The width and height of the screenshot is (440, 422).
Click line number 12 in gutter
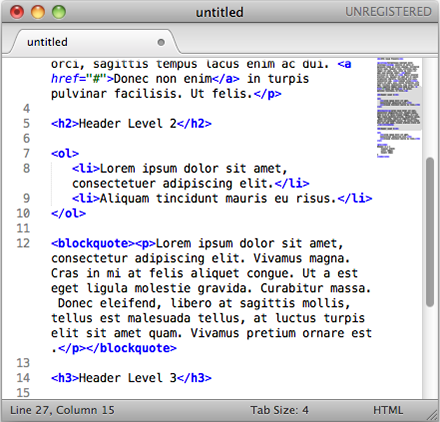pyautogui.click(x=23, y=243)
